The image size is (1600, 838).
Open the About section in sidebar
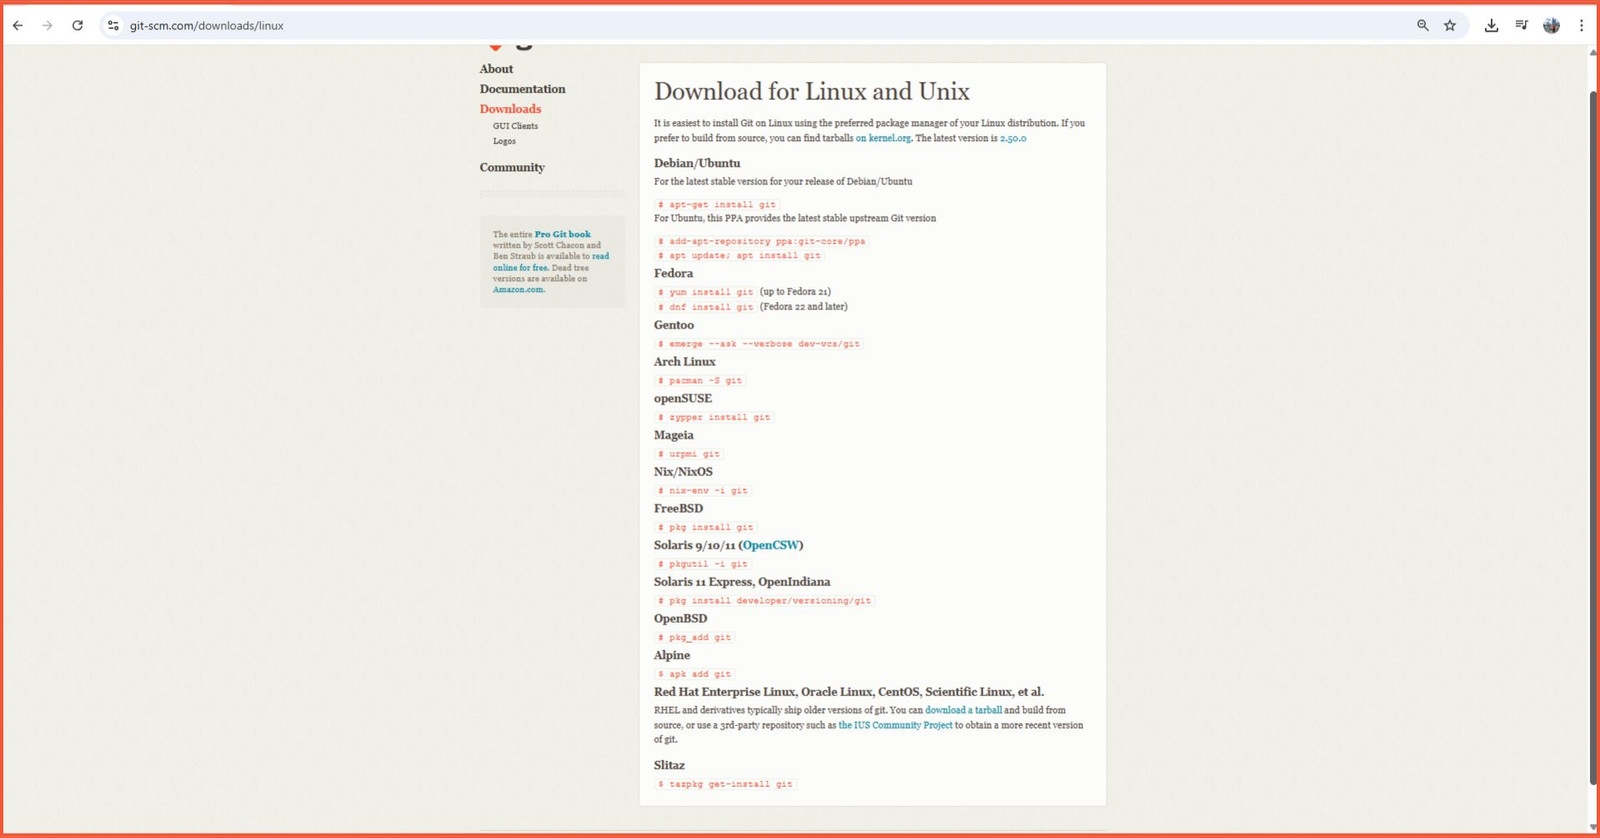[496, 69]
